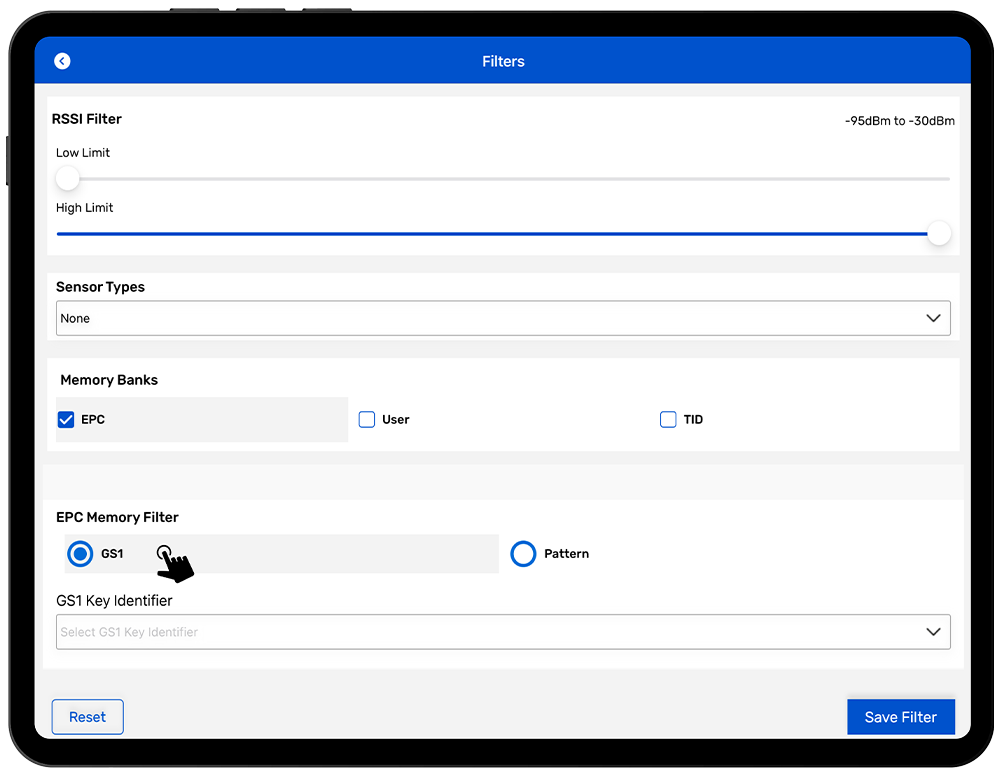Open the Sensor Types dropdown showing None
Image resolution: width=1000 pixels, height=774 pixels.
(x=490, y=318)
